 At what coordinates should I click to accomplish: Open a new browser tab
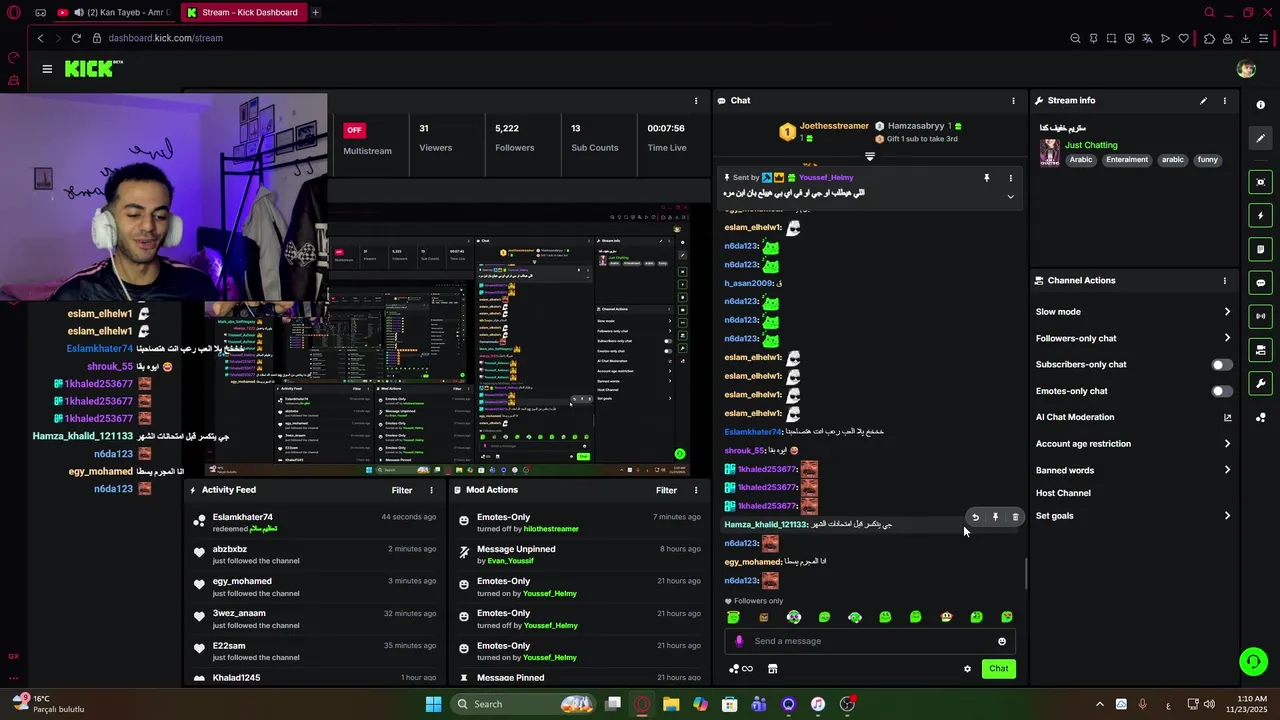pyautogui.click(x=315, y=13)
